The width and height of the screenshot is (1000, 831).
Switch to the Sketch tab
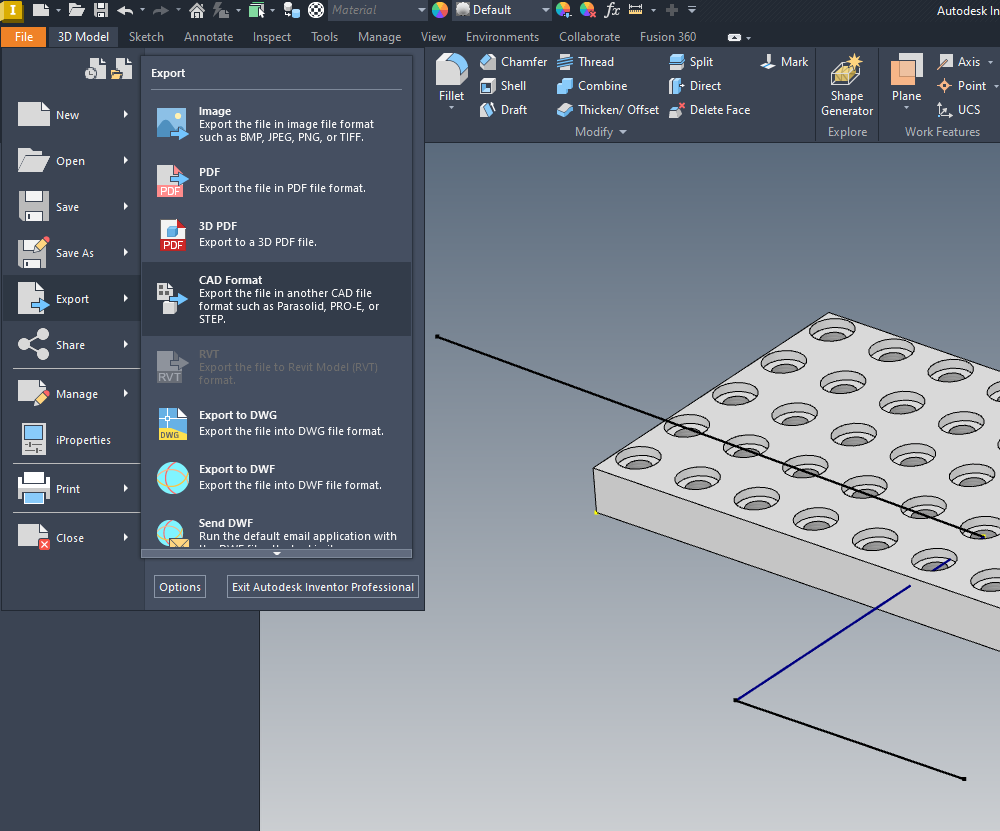146,37
